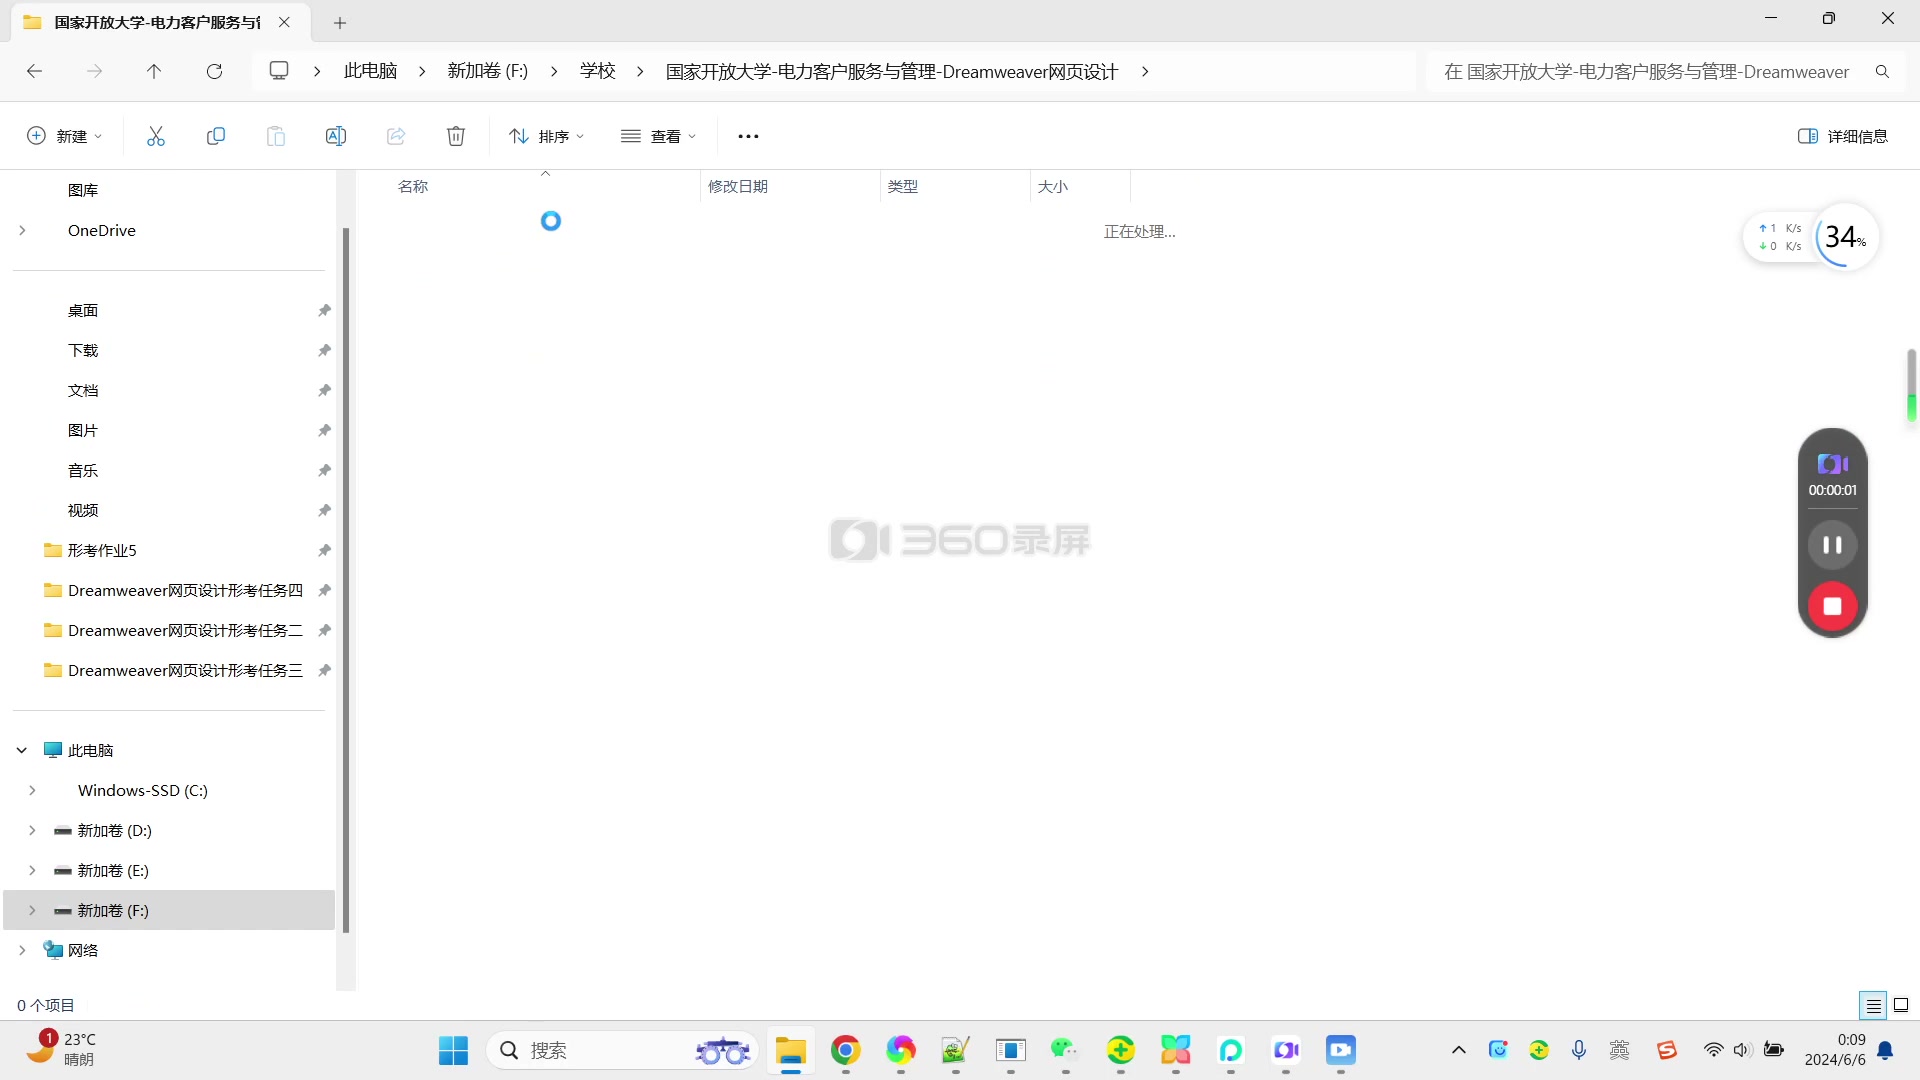
Task: Navigate to 学校 in breadcrumb path
Action: 597,71
